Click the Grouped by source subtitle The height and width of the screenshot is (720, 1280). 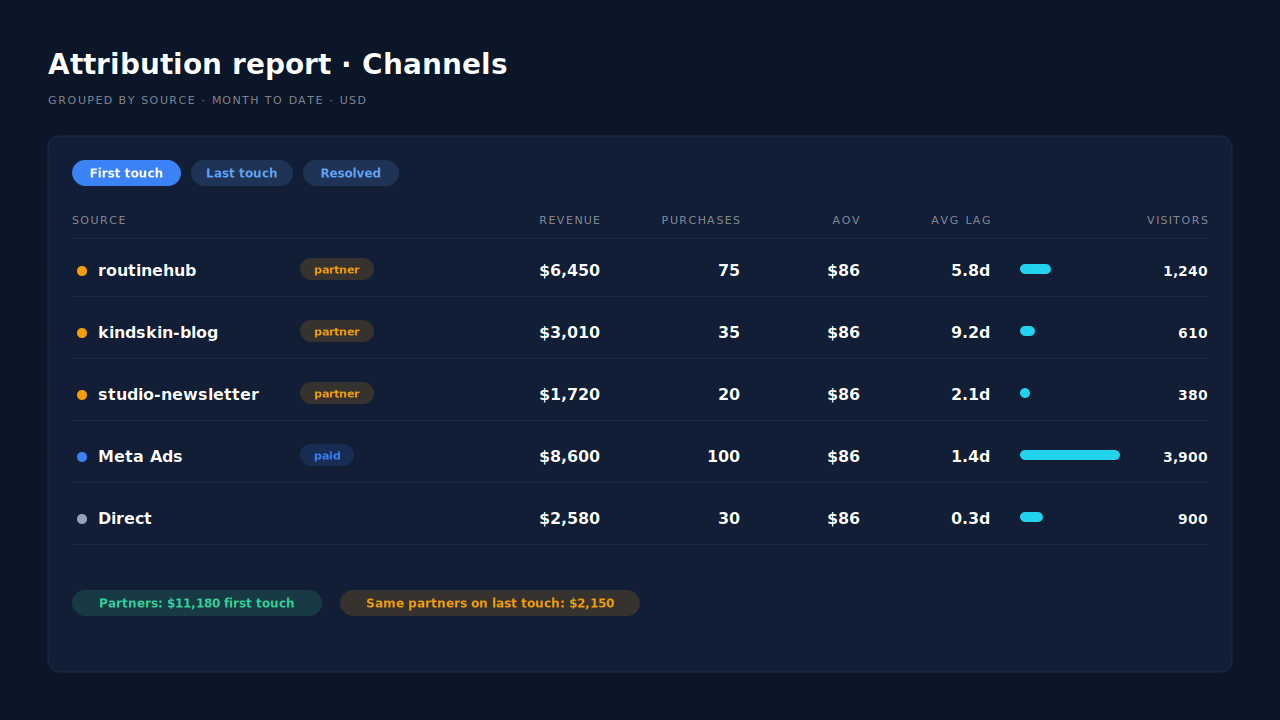pos(207,100)
